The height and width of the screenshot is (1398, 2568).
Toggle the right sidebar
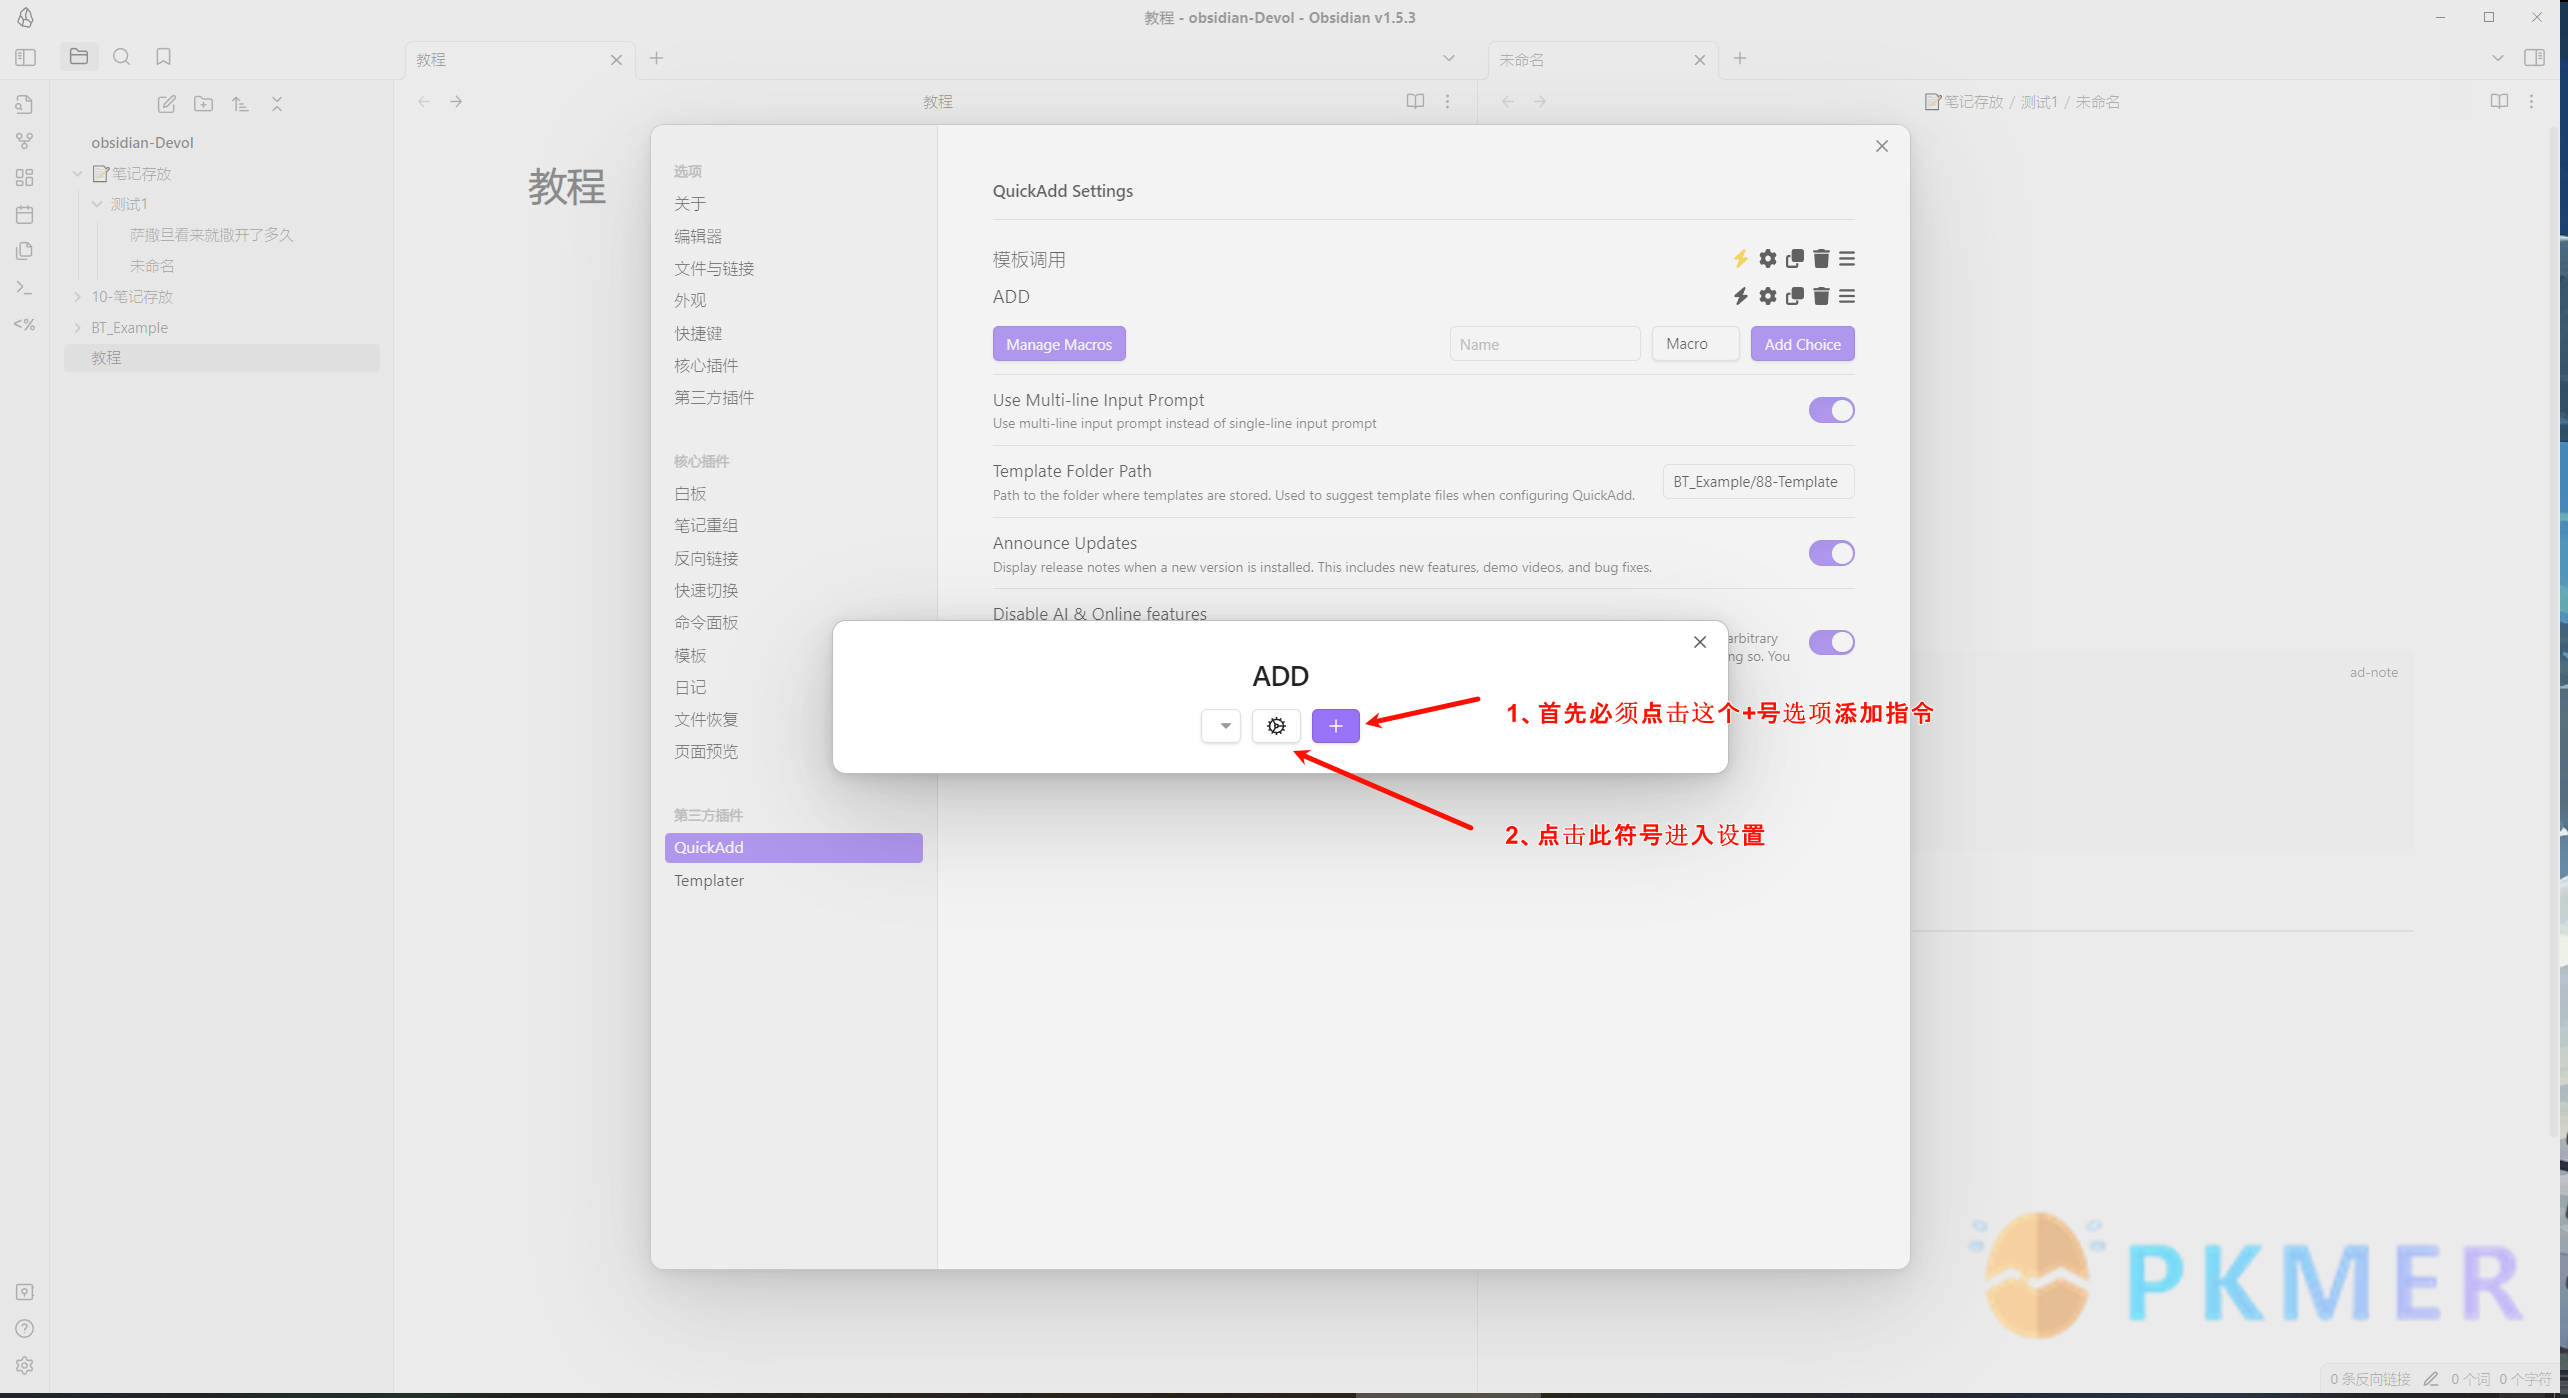(2534, 57)
